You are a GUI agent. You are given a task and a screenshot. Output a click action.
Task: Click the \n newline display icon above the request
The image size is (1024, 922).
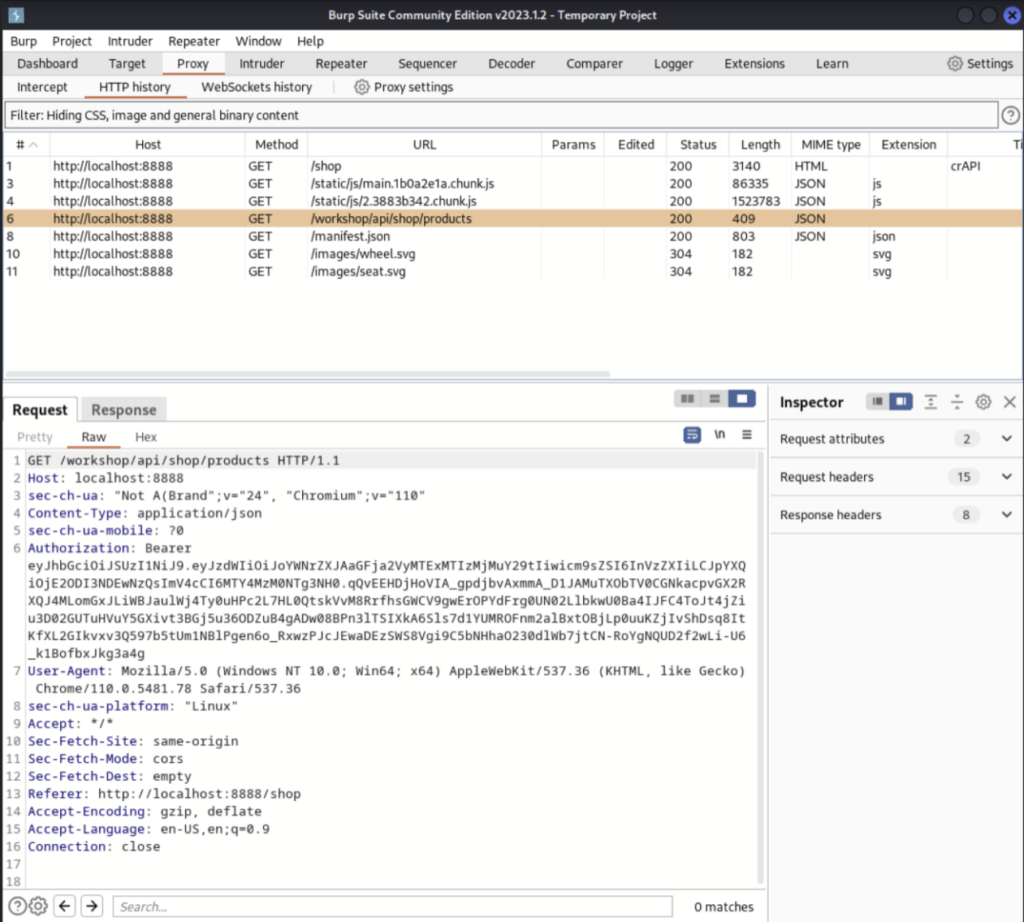(719, 436)
